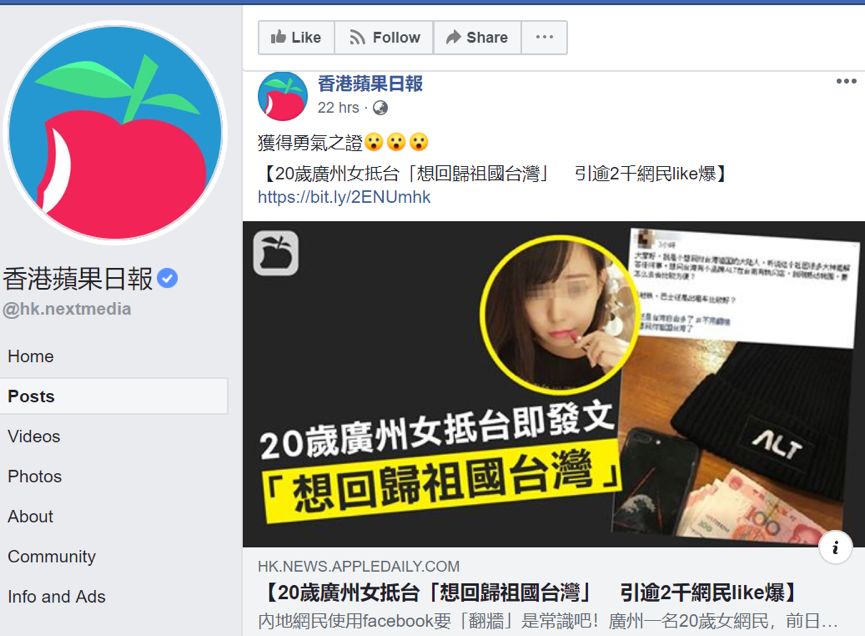
Task: Open the large apple profile picture
Action: (115, 133)
